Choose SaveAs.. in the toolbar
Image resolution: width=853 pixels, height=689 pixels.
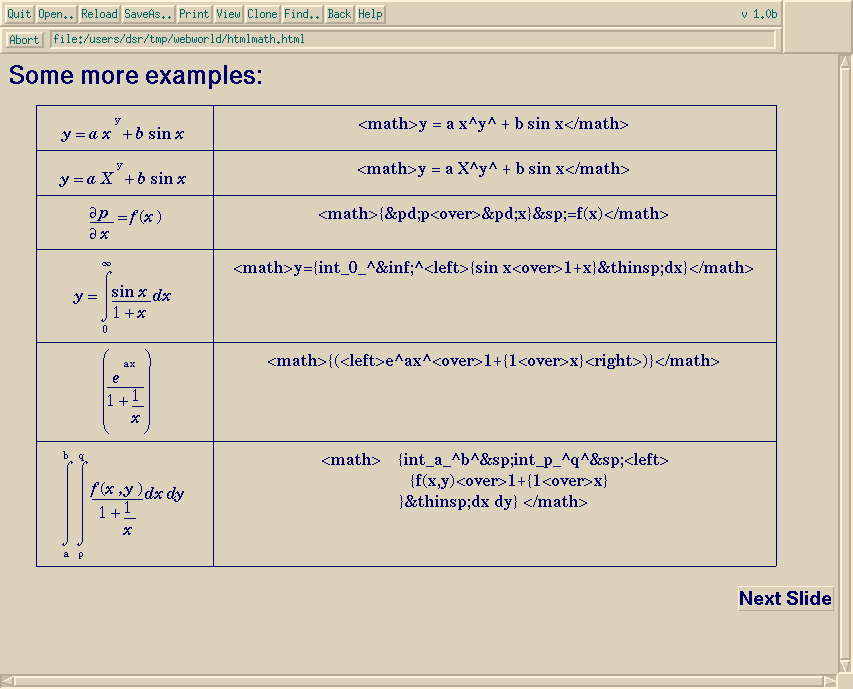coord(148,14)
